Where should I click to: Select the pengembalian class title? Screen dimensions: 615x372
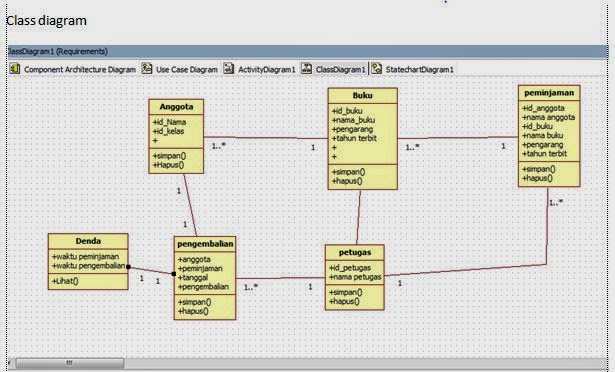point(205,244)
